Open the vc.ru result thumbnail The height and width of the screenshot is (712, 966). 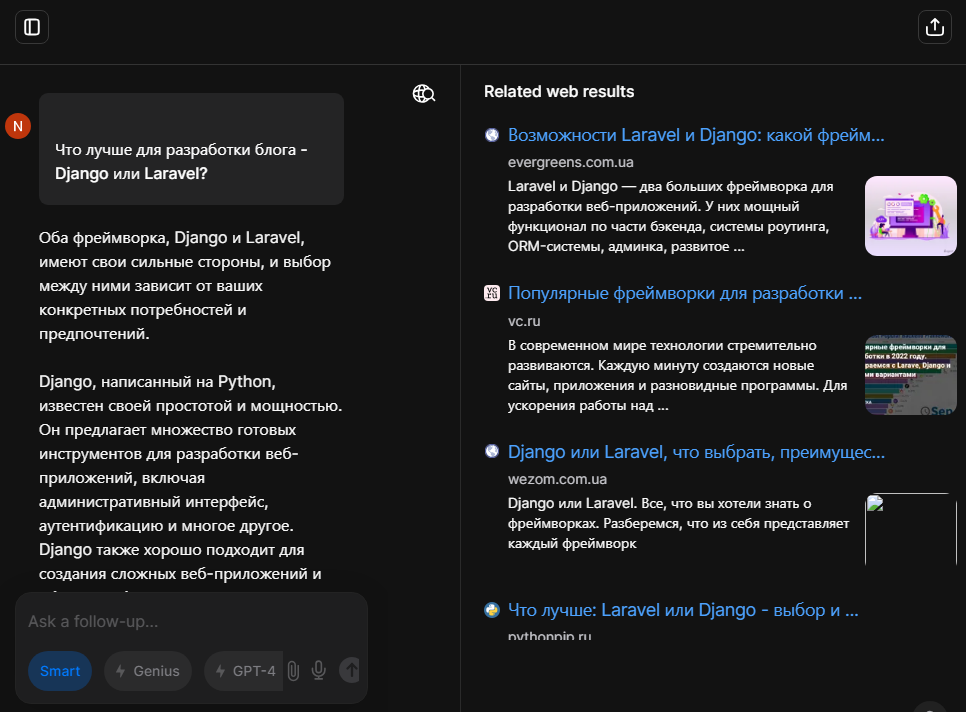click(x=911, y=375)
